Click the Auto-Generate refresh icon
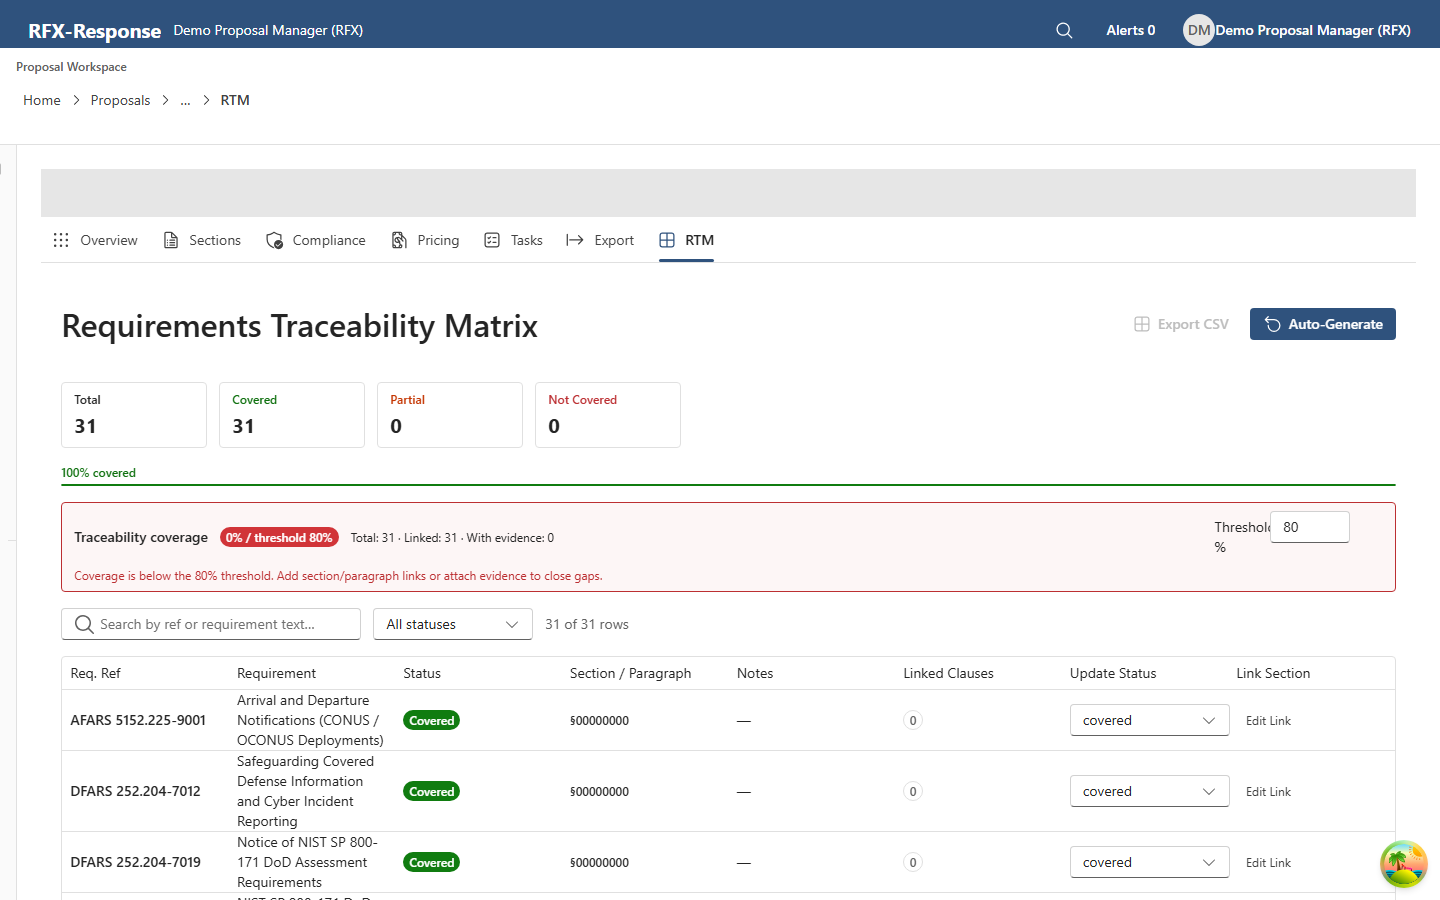The width and height of the screenshot is (1440, 900). (x=1273, y=324)
